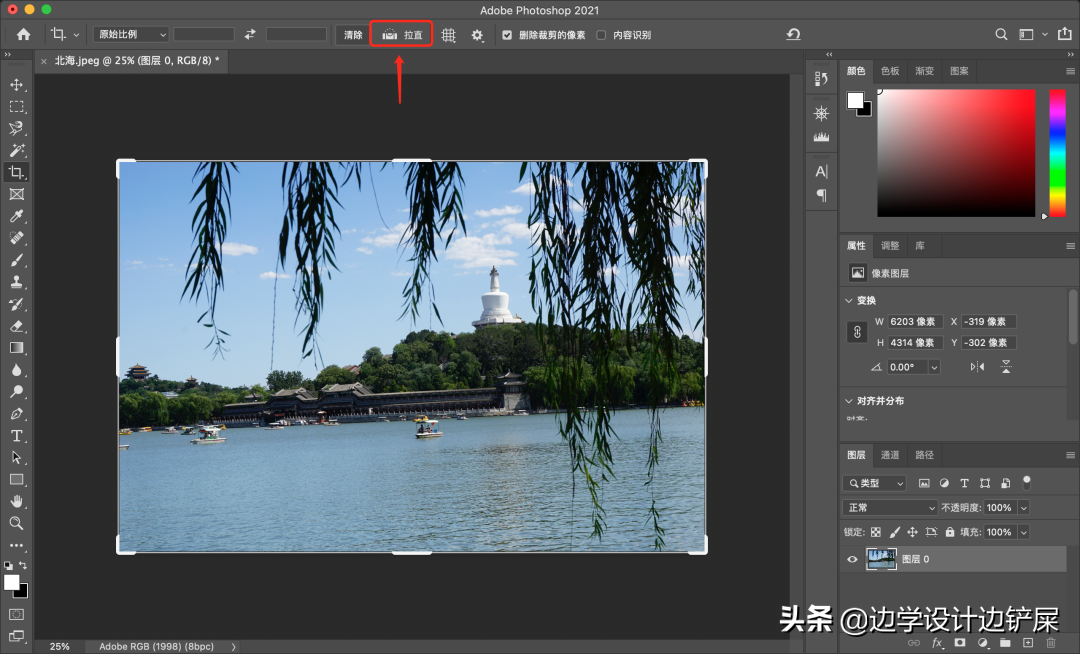The height and width of the screenshot is (654, 1080).
Task: Uncheck 删除裁剪的像素 checkbox
Action: (x=507, y=35)
